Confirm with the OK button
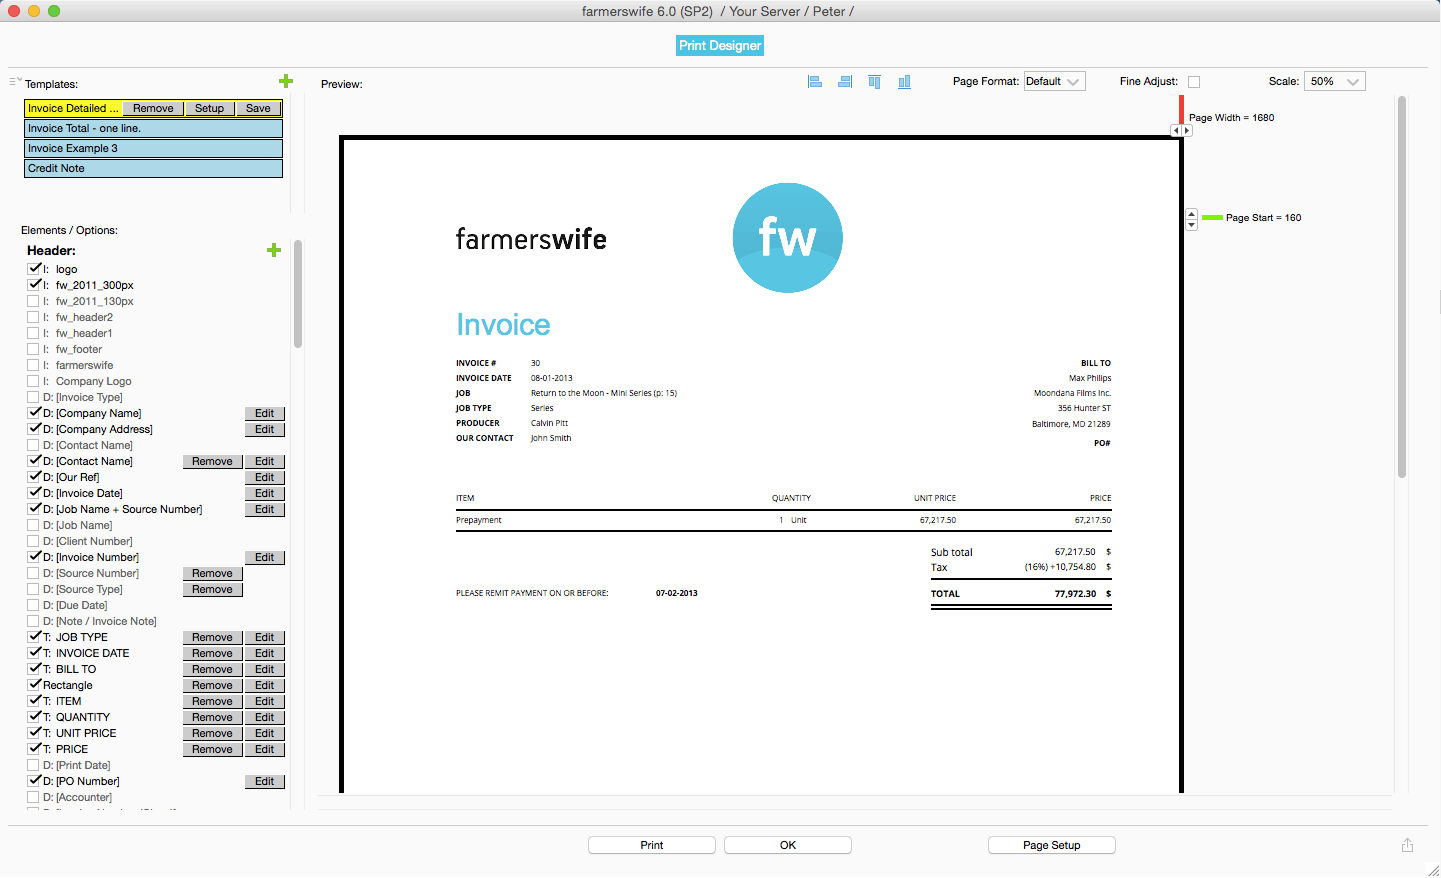The width and height of the screenshot is (1441, 878). click(788, 845)
